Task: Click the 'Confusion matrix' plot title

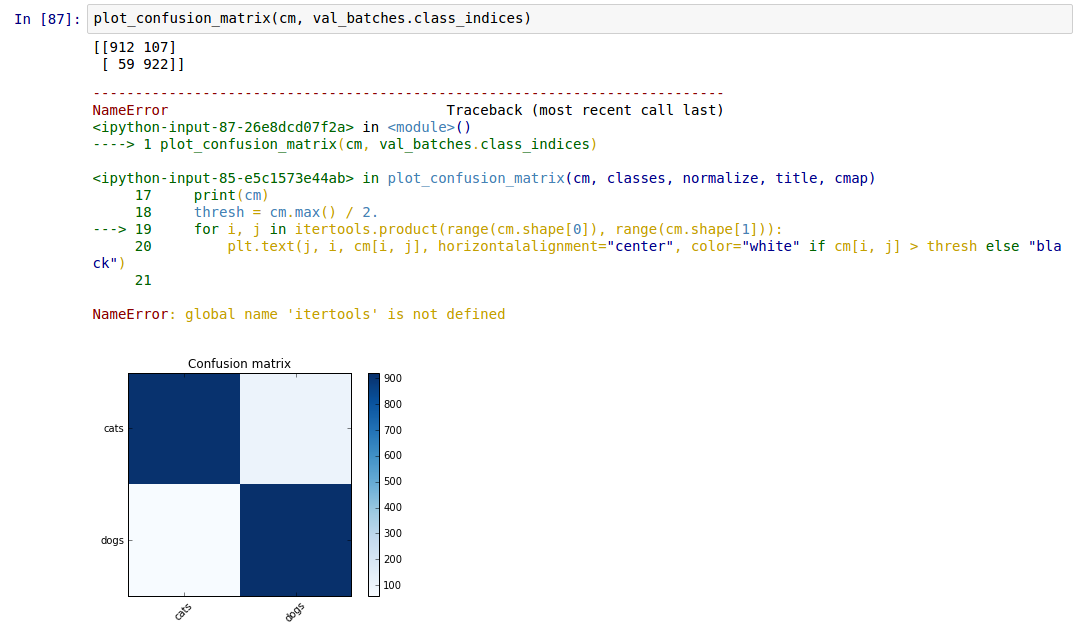Action: point(239,364)
